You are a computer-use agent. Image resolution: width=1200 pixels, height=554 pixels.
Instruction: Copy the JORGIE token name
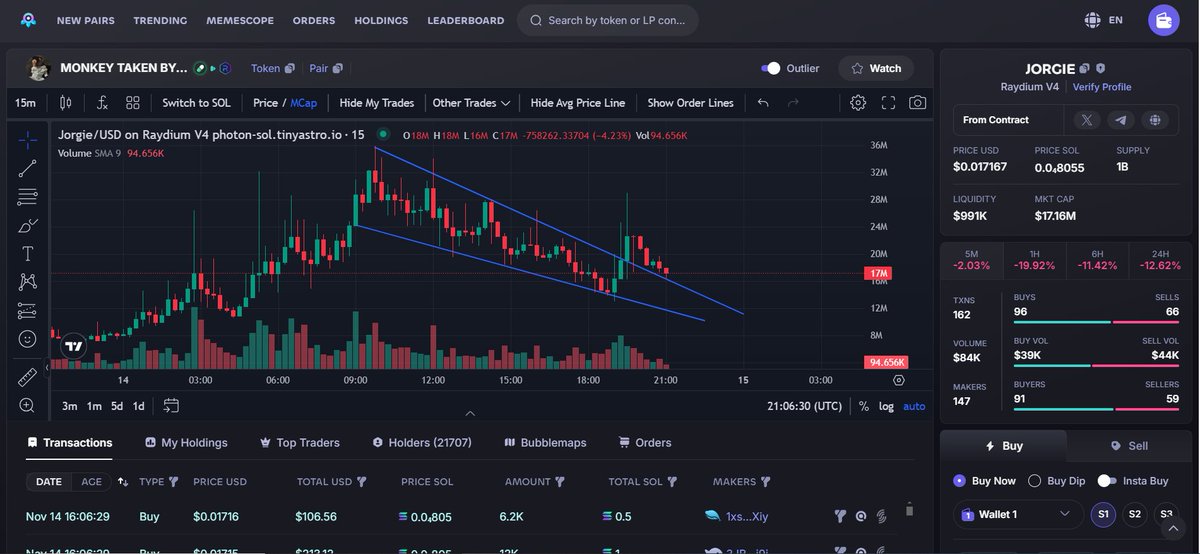[1084, 69]
